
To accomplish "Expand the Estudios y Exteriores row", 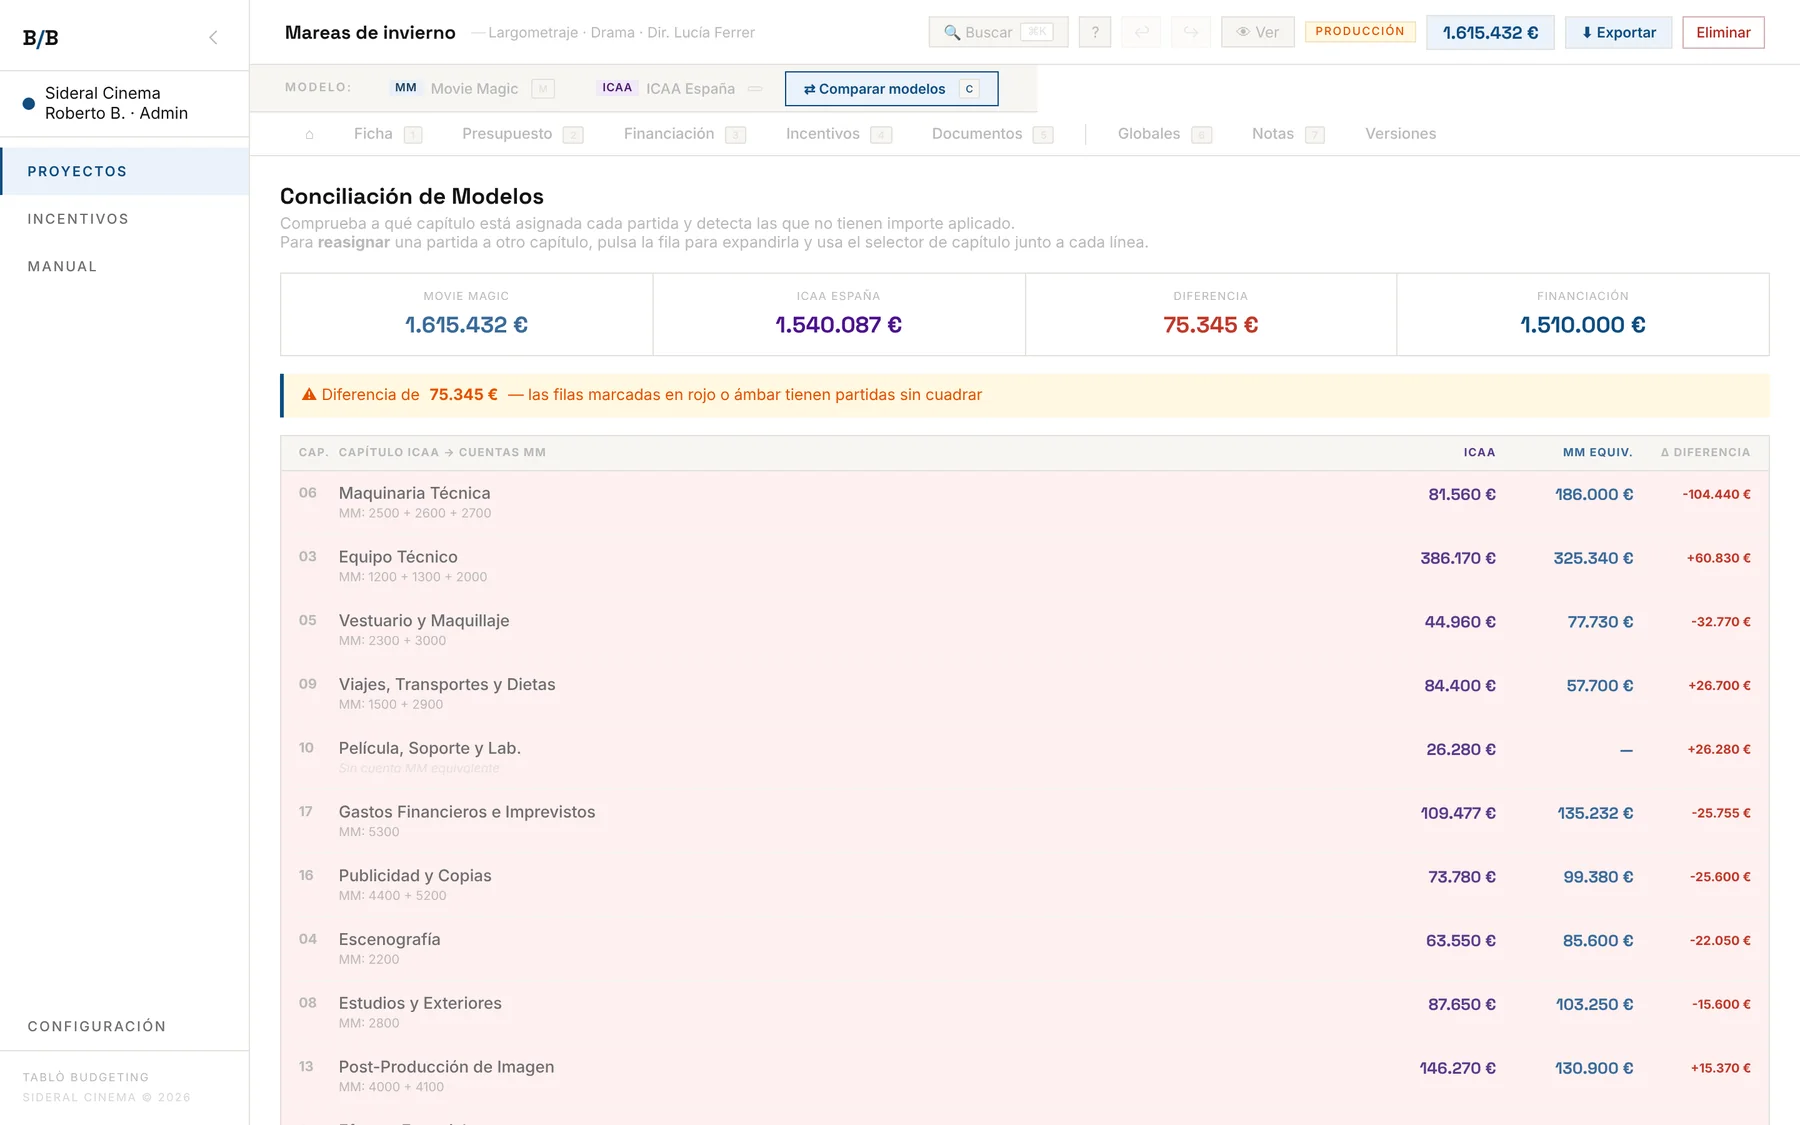I will (1024, 1012).
